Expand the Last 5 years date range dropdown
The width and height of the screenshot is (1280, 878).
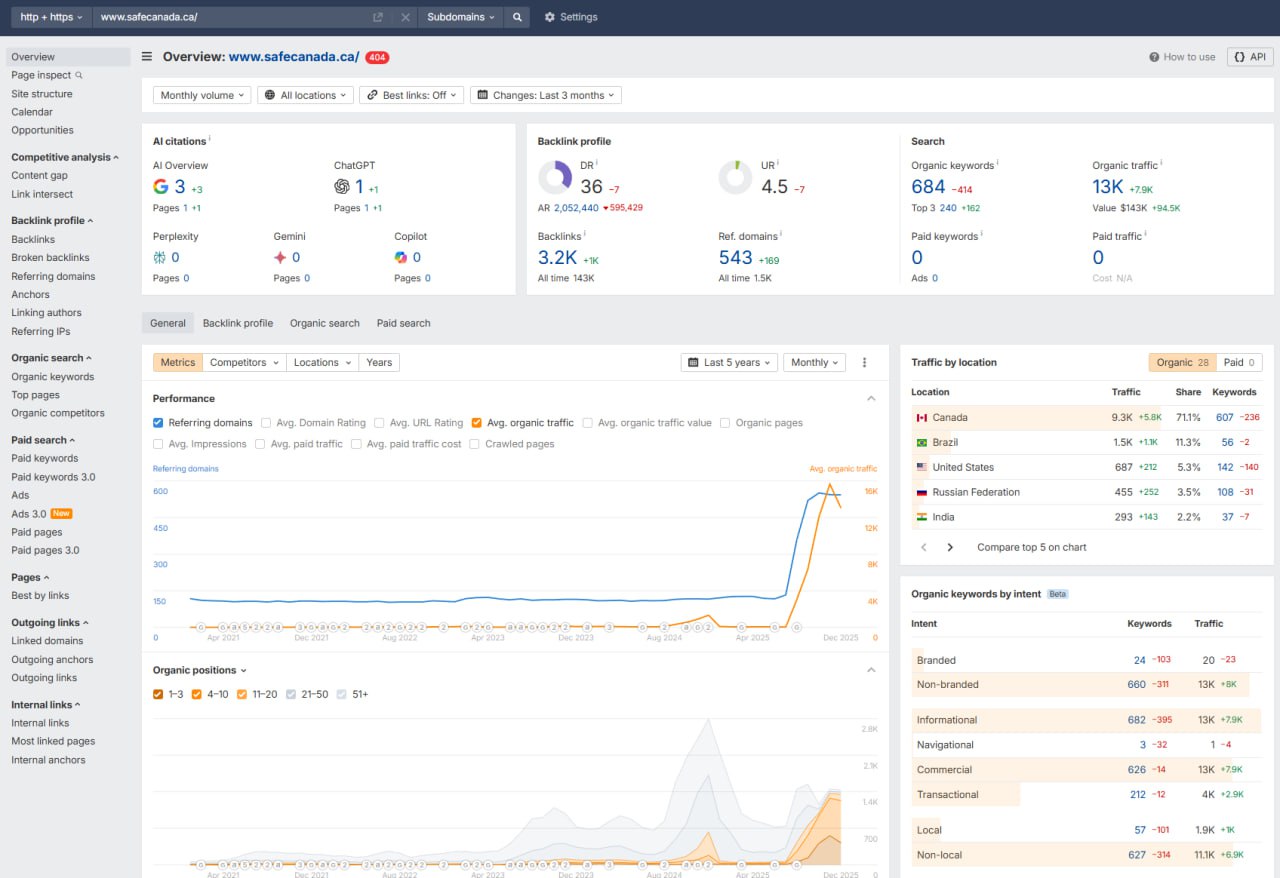(728, 363)
